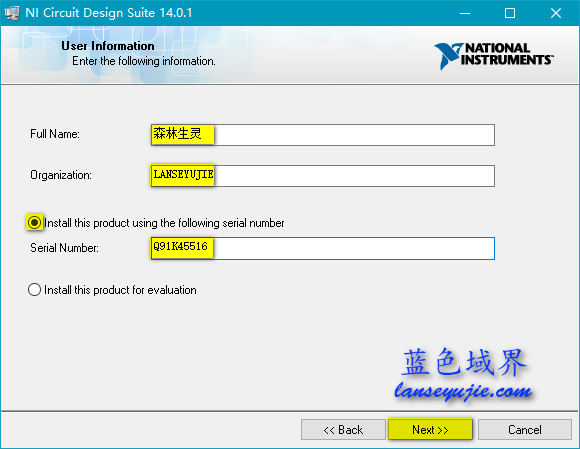Cancel the installation
The height and width of the screenshot is (449, 580).
(x=525, y=429)
